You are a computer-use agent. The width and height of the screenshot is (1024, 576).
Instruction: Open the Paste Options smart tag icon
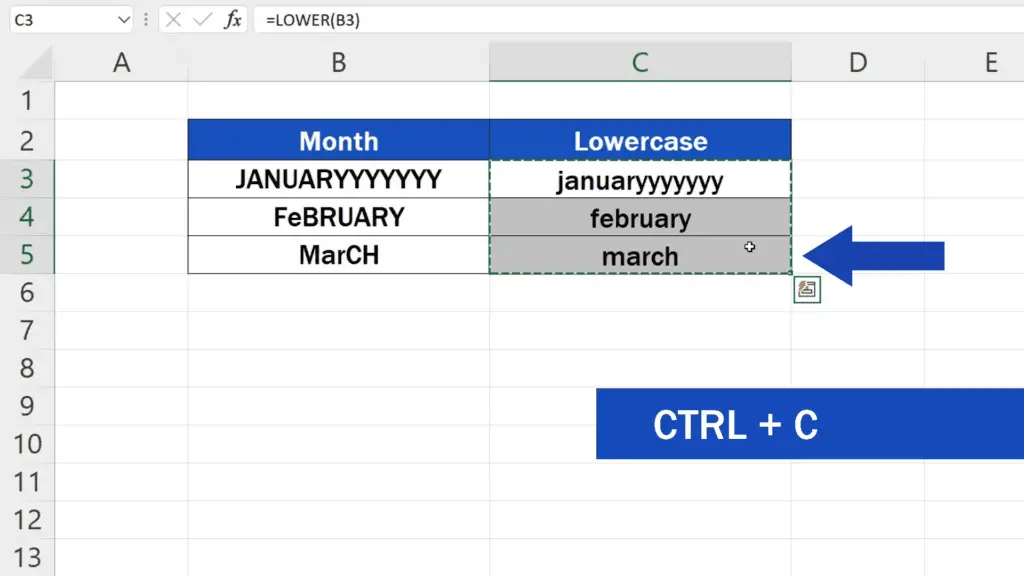(x=807, y=290)
